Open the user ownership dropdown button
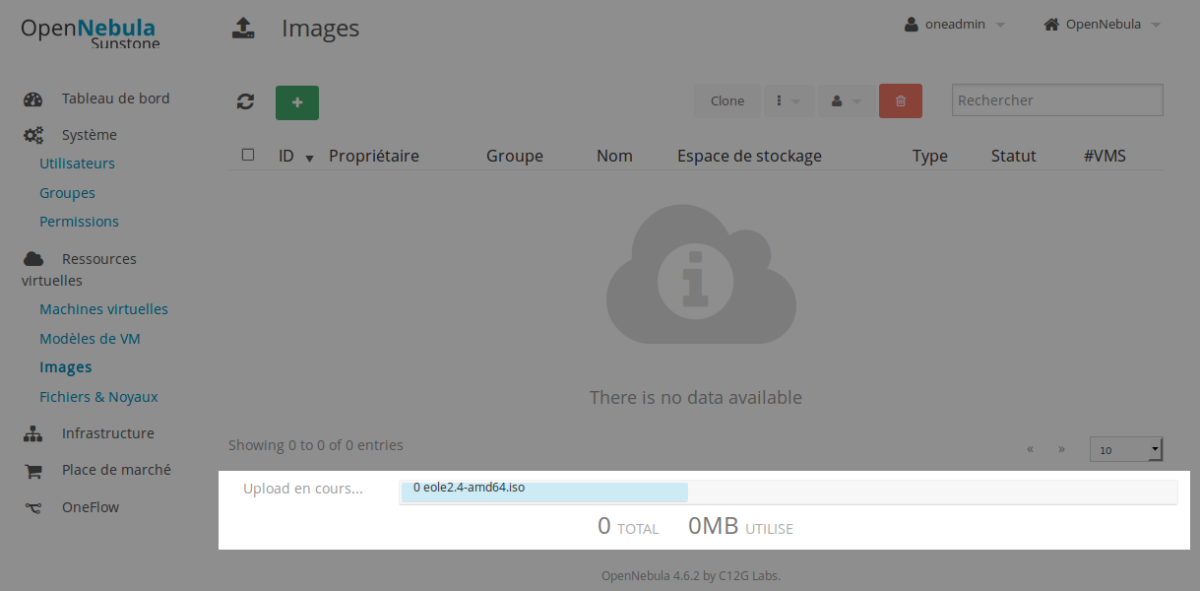 845,101
